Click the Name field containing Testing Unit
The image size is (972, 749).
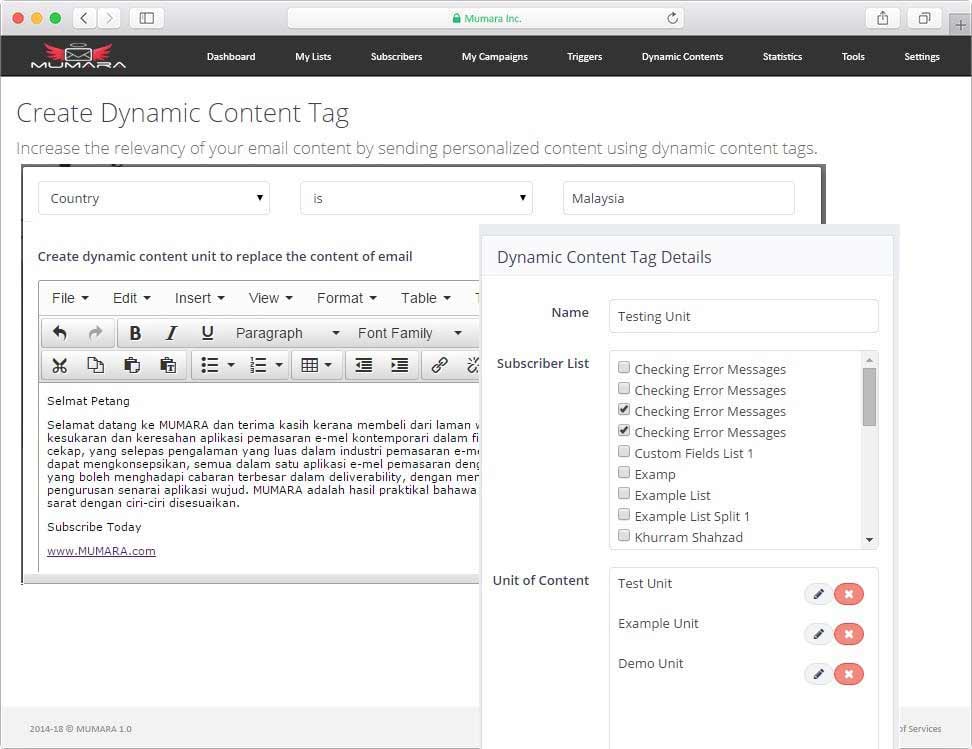743,316
